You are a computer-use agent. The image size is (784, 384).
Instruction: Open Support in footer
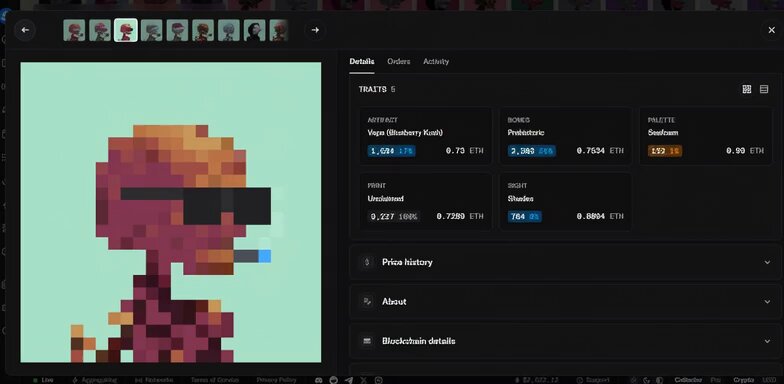point(594,380)
